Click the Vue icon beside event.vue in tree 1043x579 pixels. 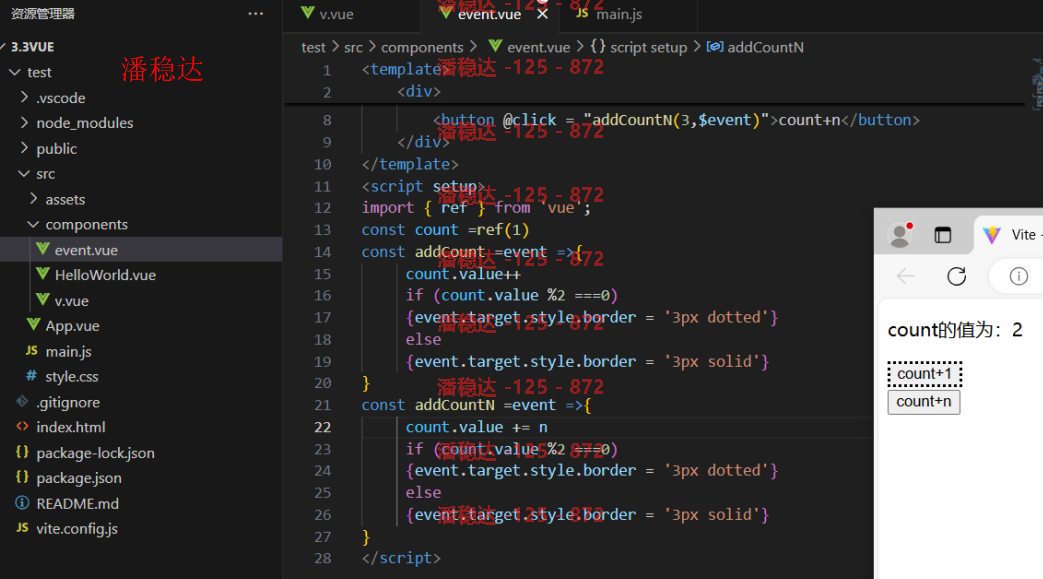pos(43,249)
